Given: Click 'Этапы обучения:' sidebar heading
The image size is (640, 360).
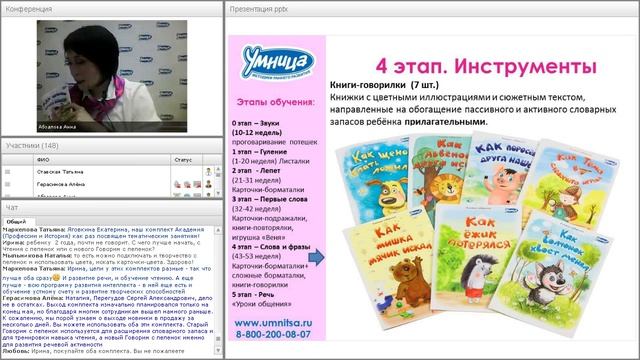Looking at the screenshot, I should coord(276,102).
